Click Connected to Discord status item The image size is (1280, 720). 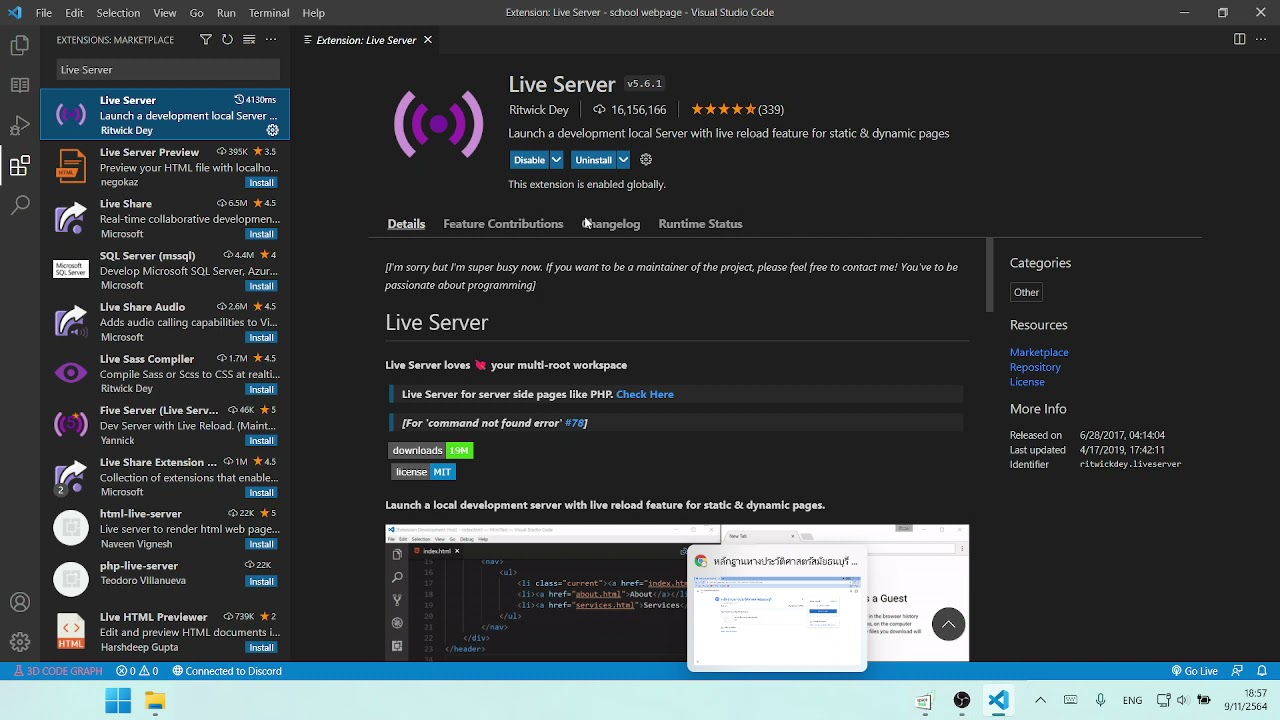click(x=227, y=671)
